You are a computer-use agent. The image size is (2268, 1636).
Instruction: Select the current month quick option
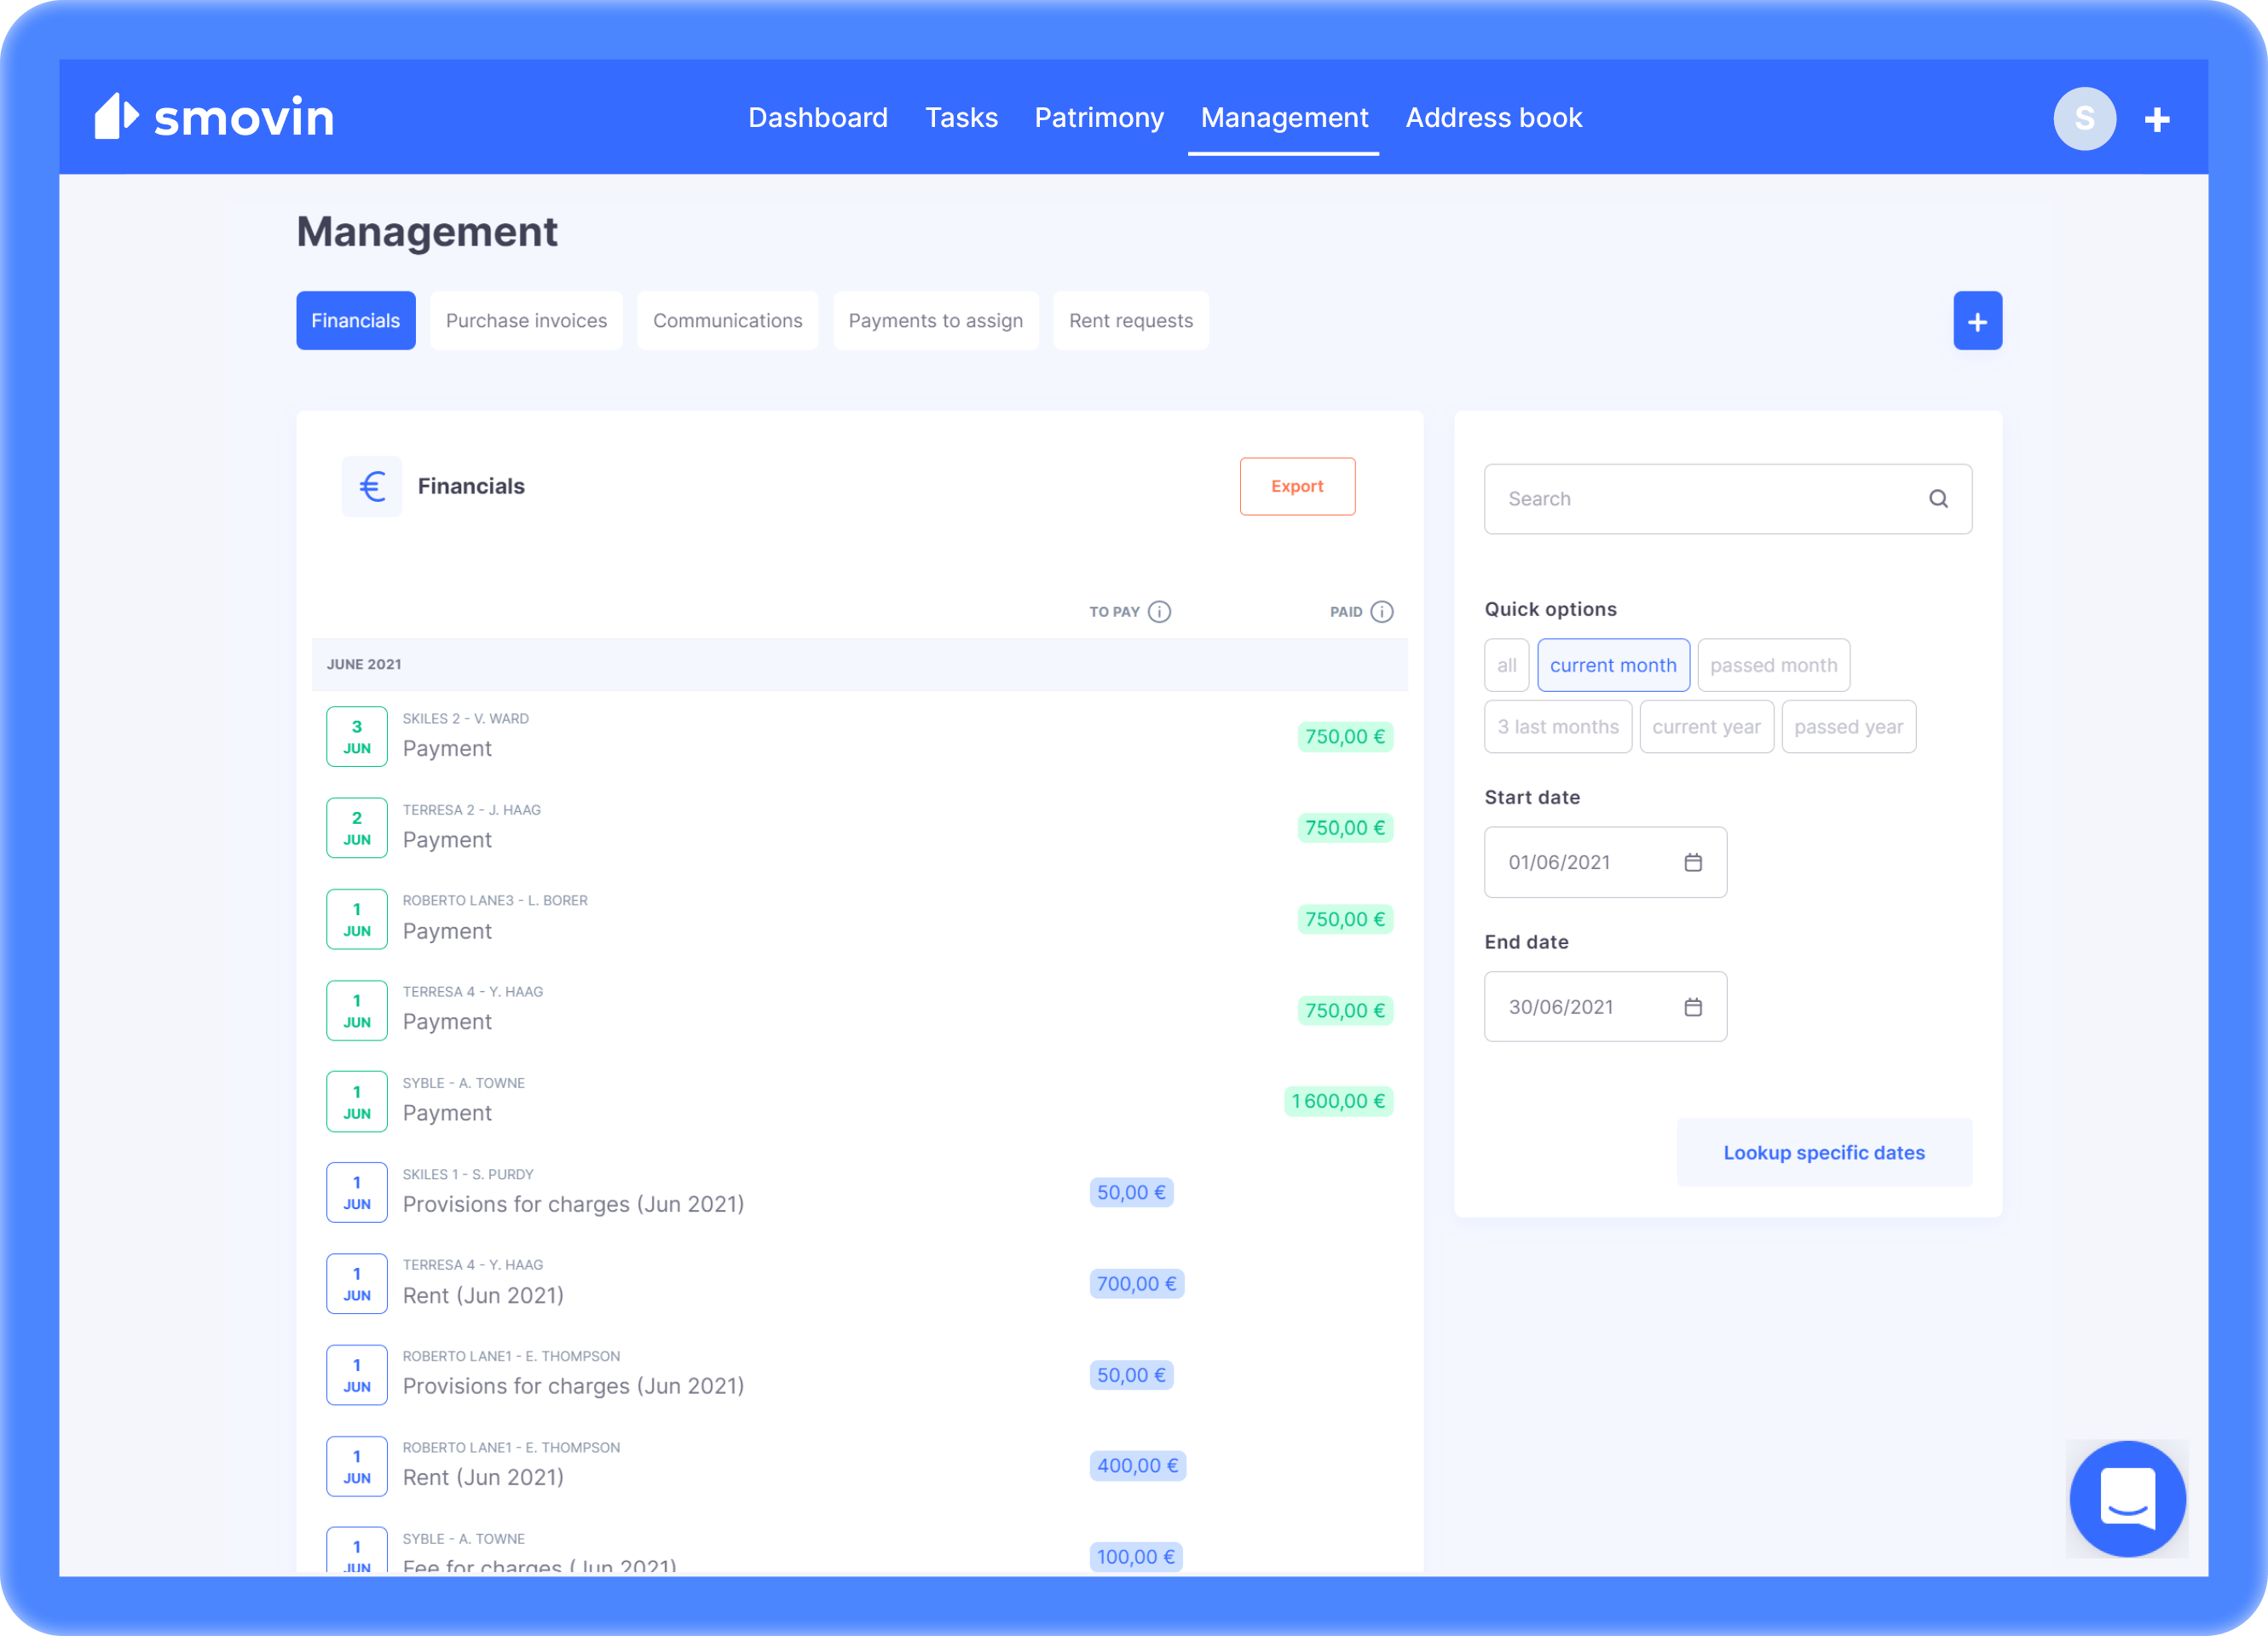1611,665
